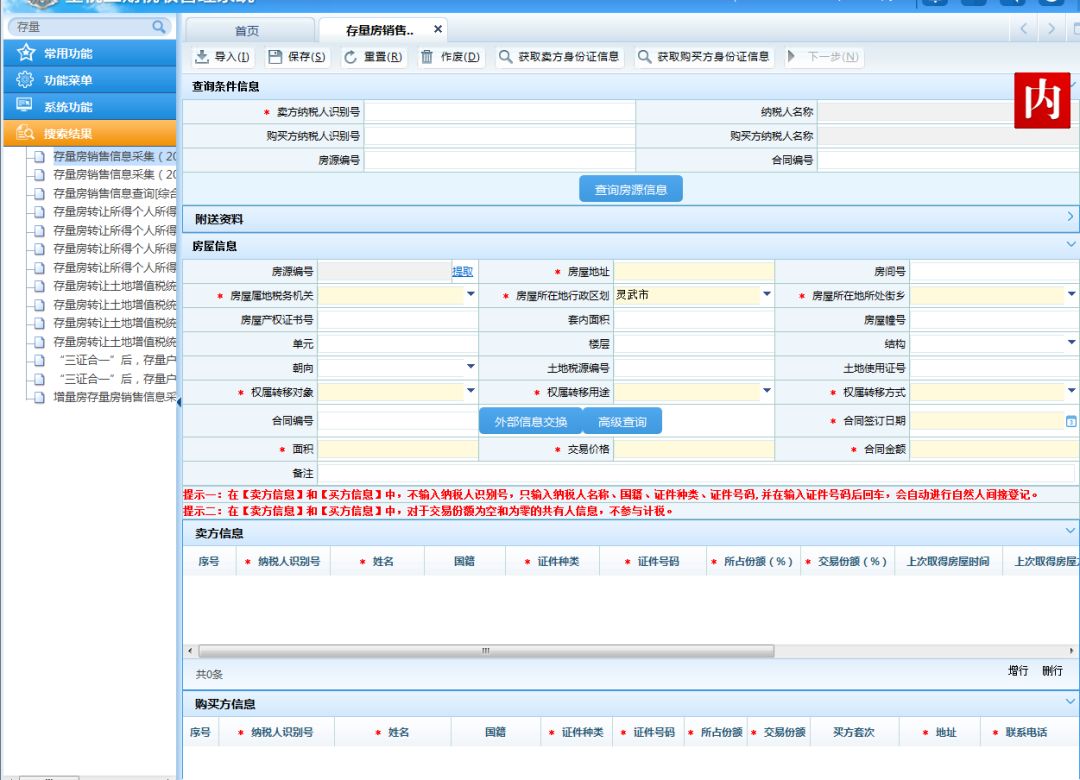
Task: Open 权属转移用途 dropdown
Action: pyautogui.click(x=767, y=391)
